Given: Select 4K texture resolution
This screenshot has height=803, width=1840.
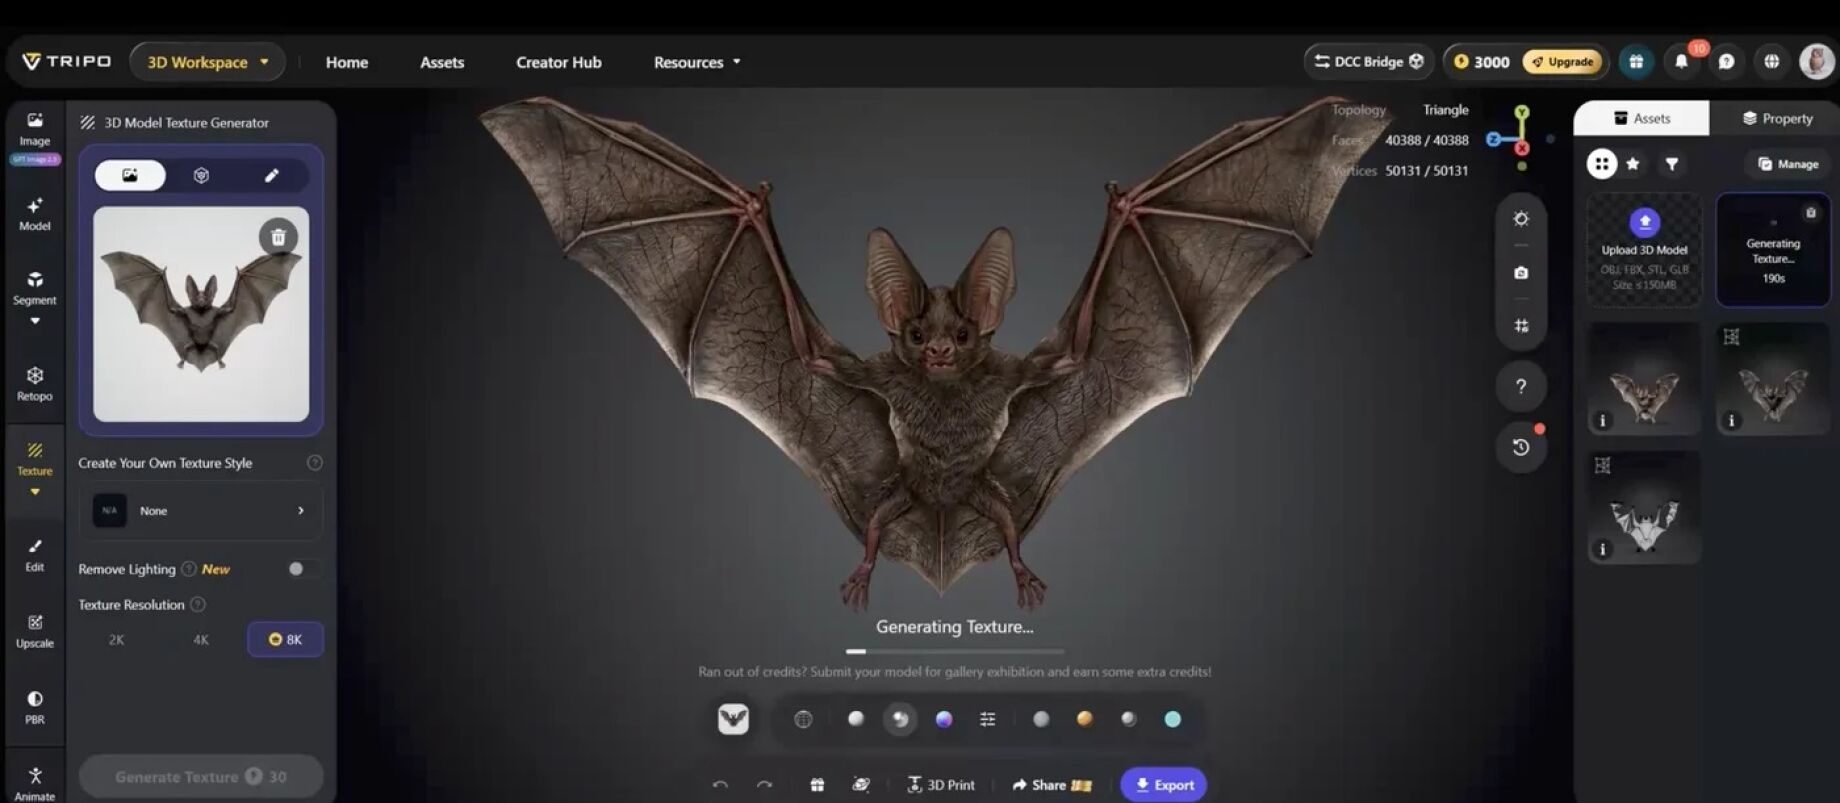Looking at the screenshot, I should (201, 640).
